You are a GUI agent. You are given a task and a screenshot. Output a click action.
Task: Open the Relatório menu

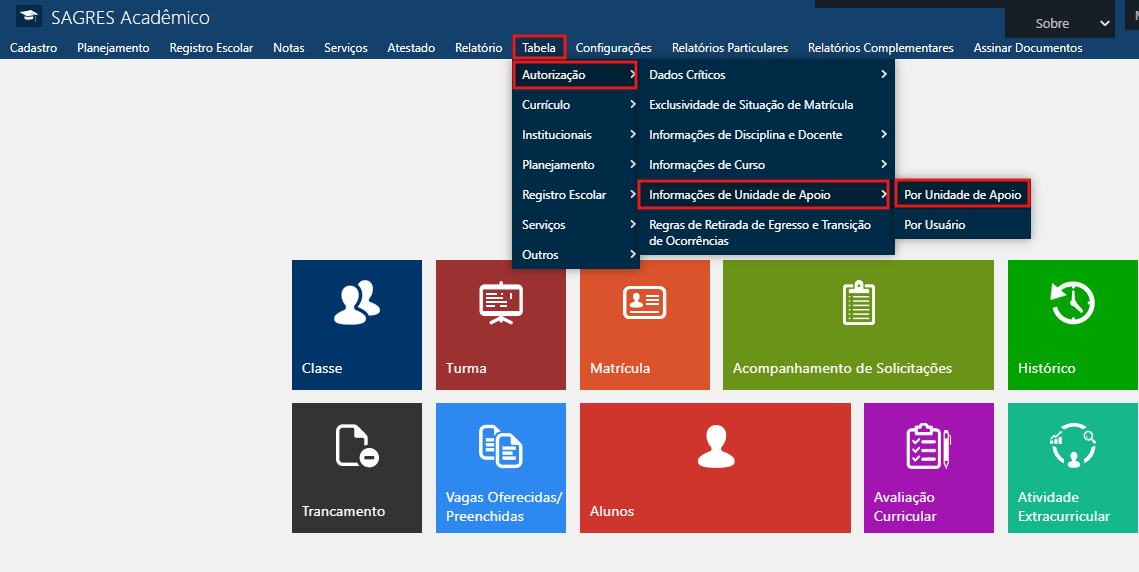click(x=479, y=48)
